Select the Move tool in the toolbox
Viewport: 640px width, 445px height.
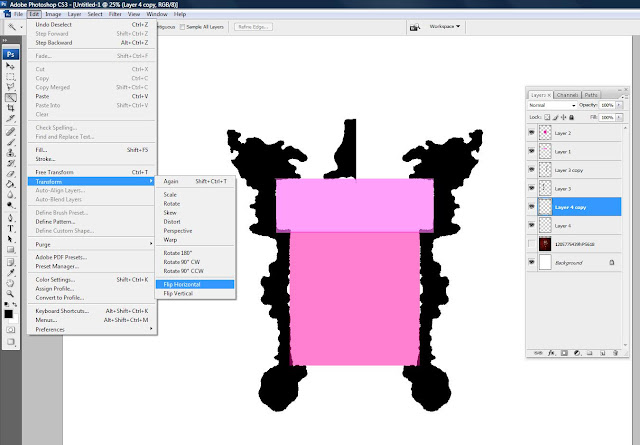11,66
